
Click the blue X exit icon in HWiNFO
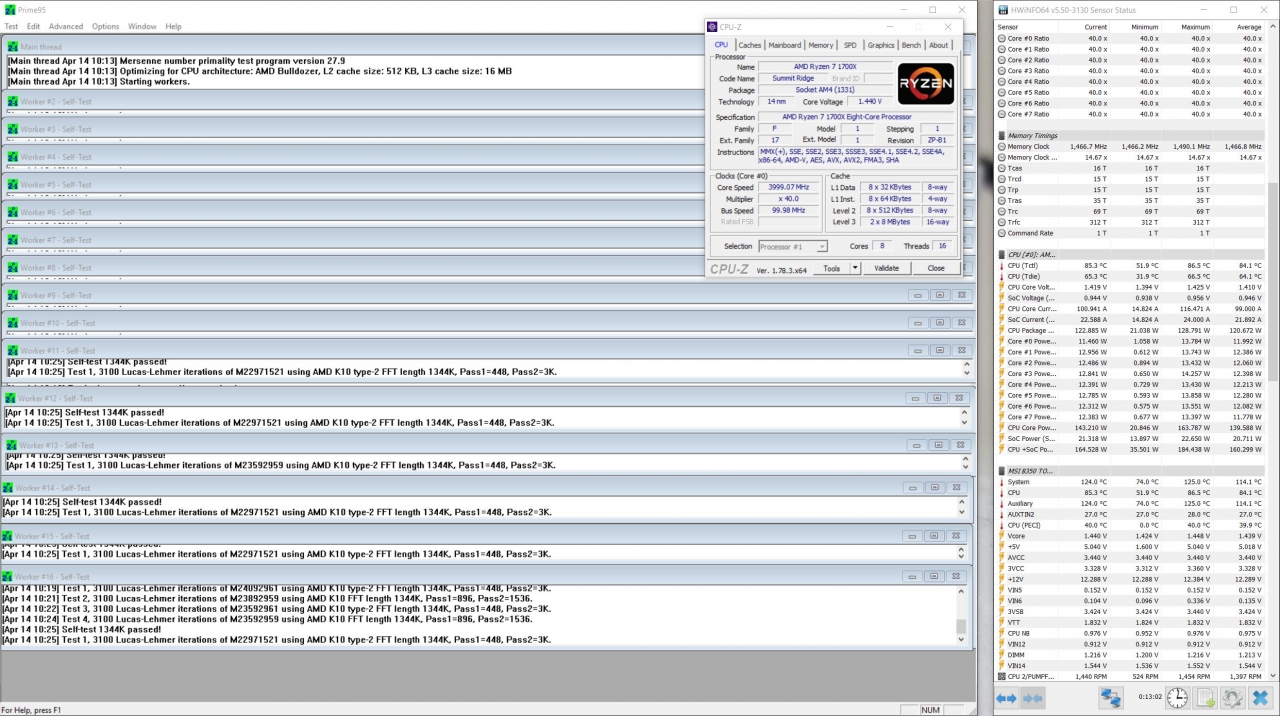[1260, 698]
